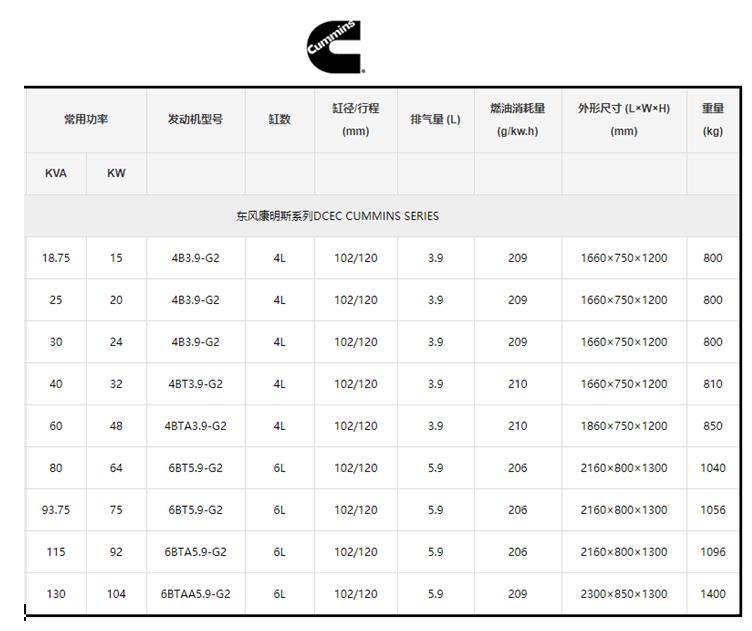Select the '排气量 (L)' header

point(435,120)
